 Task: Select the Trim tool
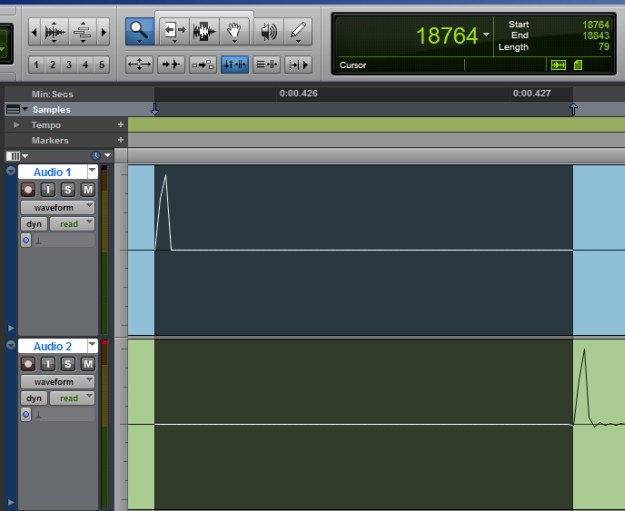click(x=171, y=32)
